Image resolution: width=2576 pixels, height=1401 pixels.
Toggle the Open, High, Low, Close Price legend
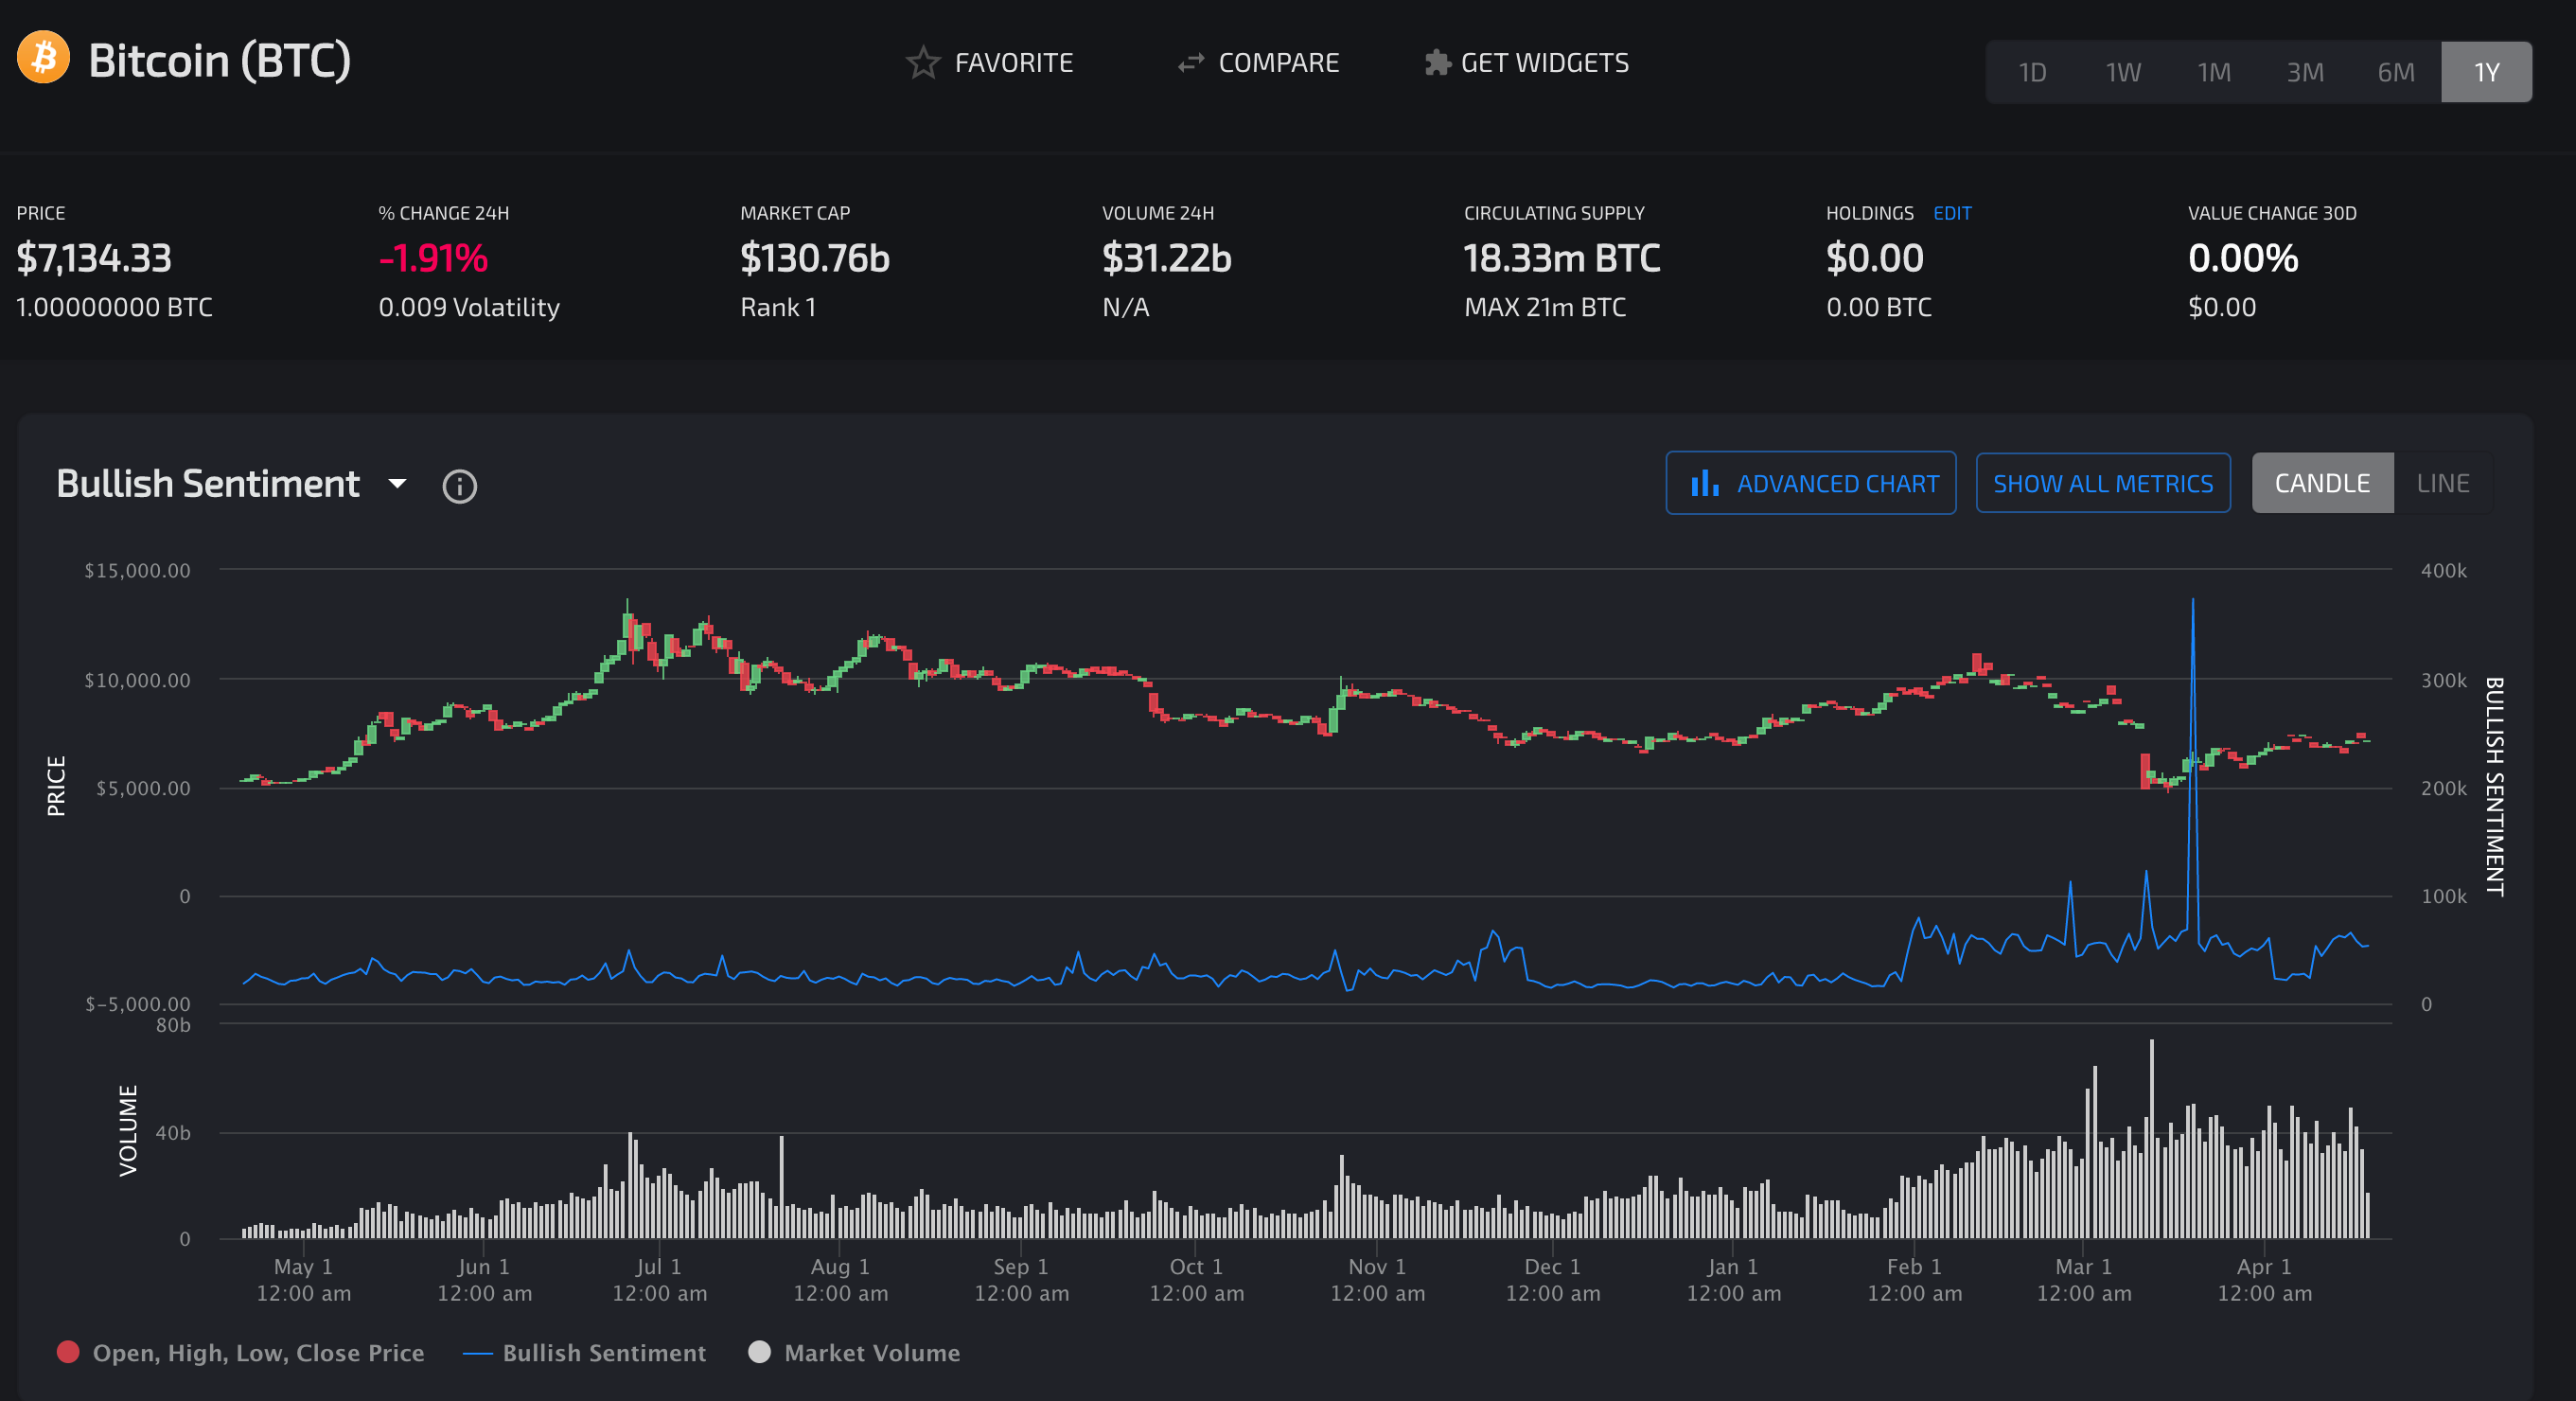(x=241, y=1353)
